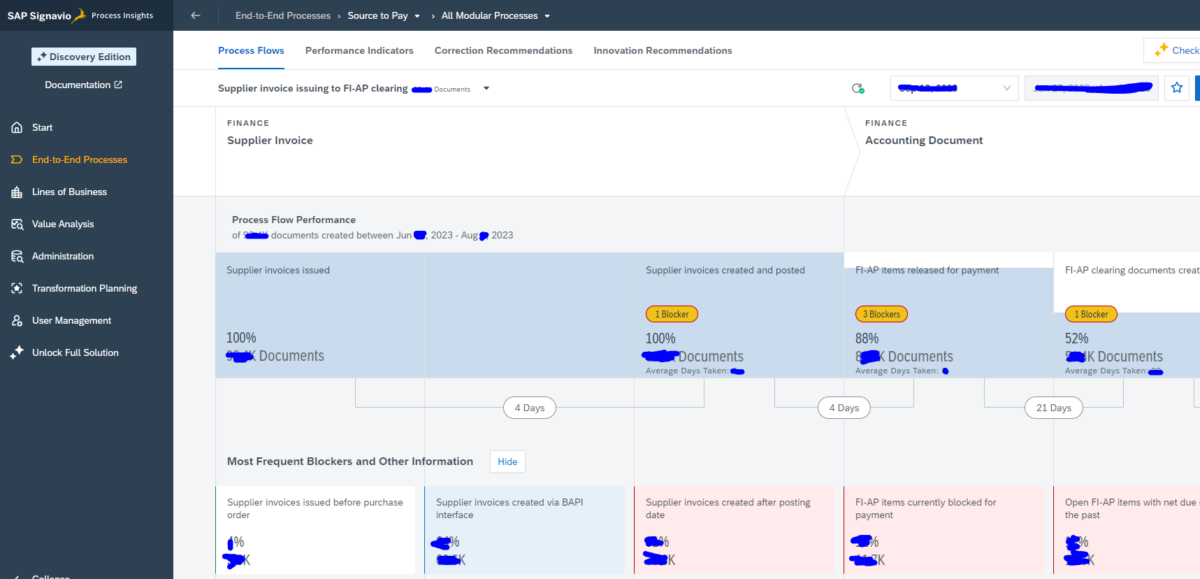Expand the Supplier invoice issuing process selector

(x=486, y=88)
